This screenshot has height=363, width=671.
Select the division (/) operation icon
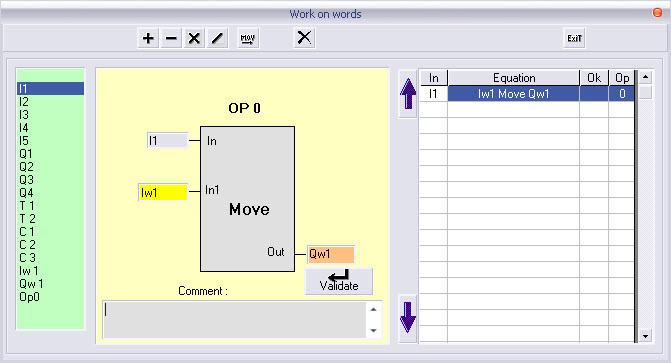click(x=217, y=39)
